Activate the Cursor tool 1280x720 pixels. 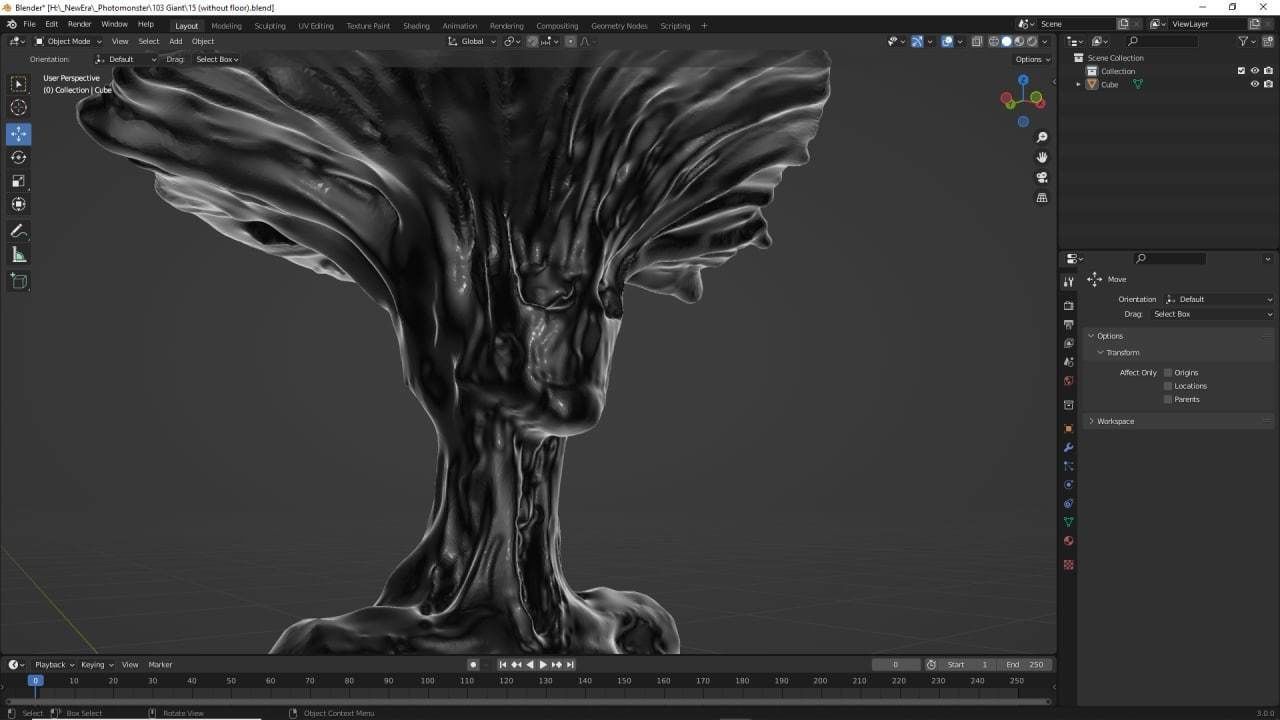[18, 108]
